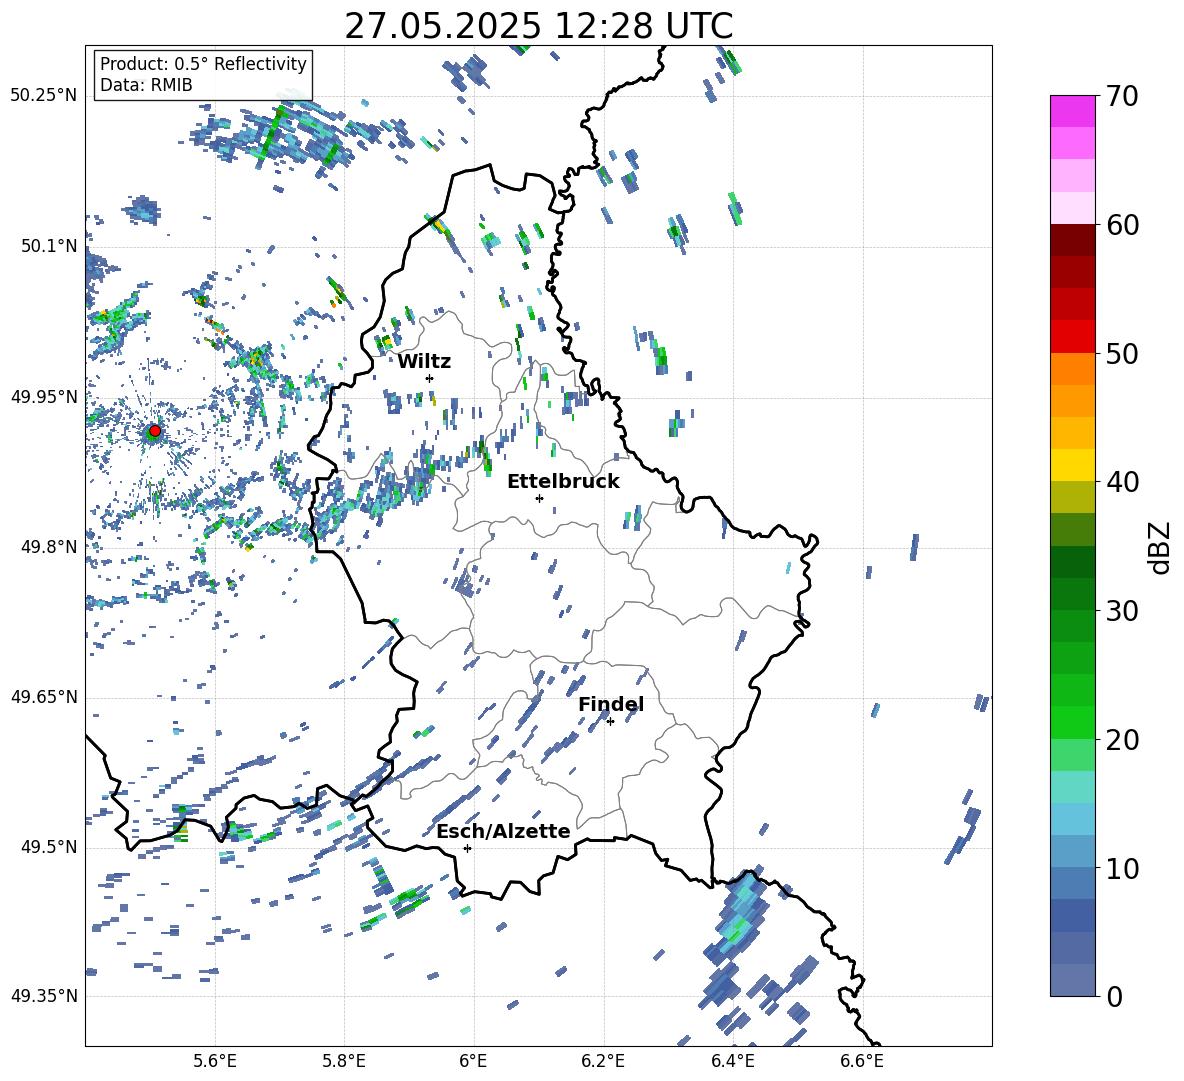Click the colorbar tick label 0
This screenshot has height=1081, width=1184.
pos(1114,996)
